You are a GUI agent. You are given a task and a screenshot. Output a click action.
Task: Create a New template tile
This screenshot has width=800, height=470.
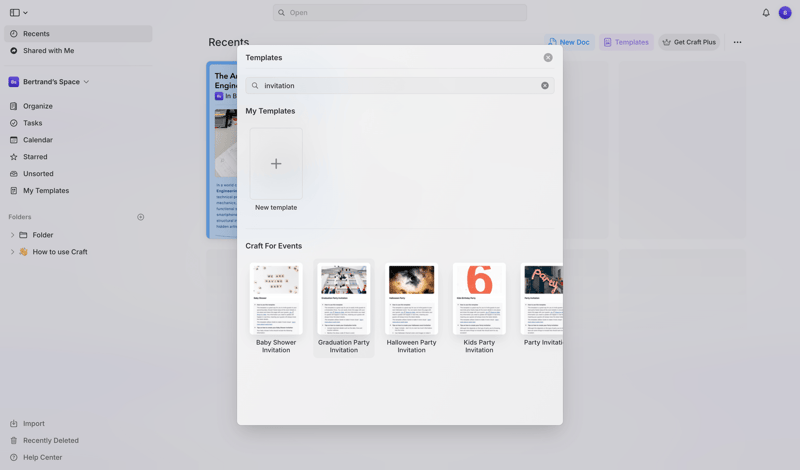coord(276,163)
